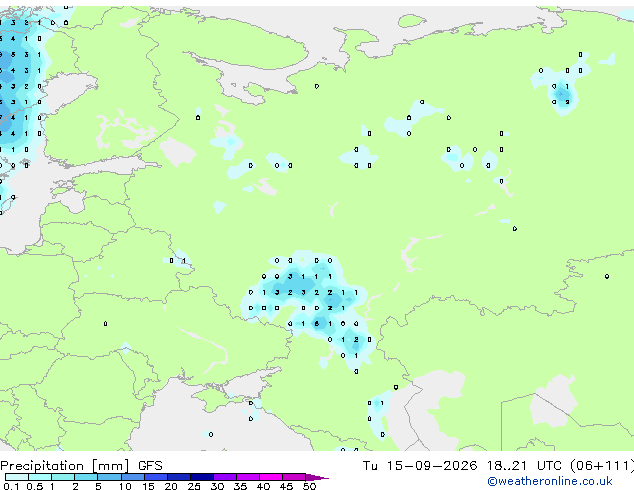The image size is (634, 490).
Task: Click the legend value label 35
Action: pos(240,486)
